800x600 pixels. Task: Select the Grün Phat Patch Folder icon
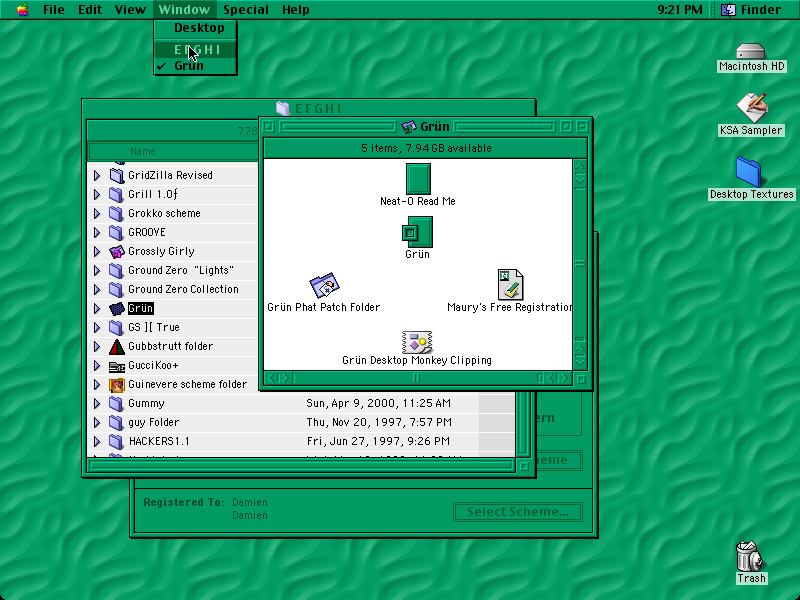324,285
